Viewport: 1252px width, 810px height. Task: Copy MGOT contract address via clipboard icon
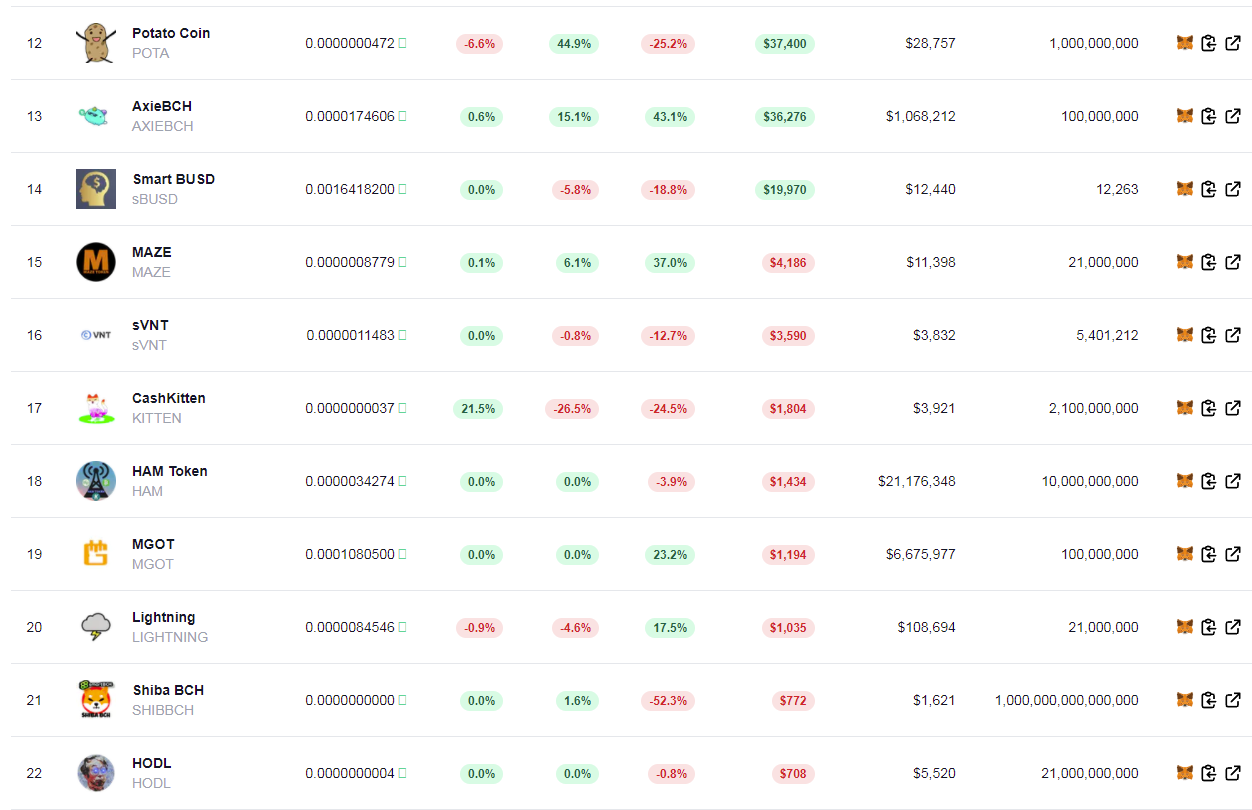1209,554
